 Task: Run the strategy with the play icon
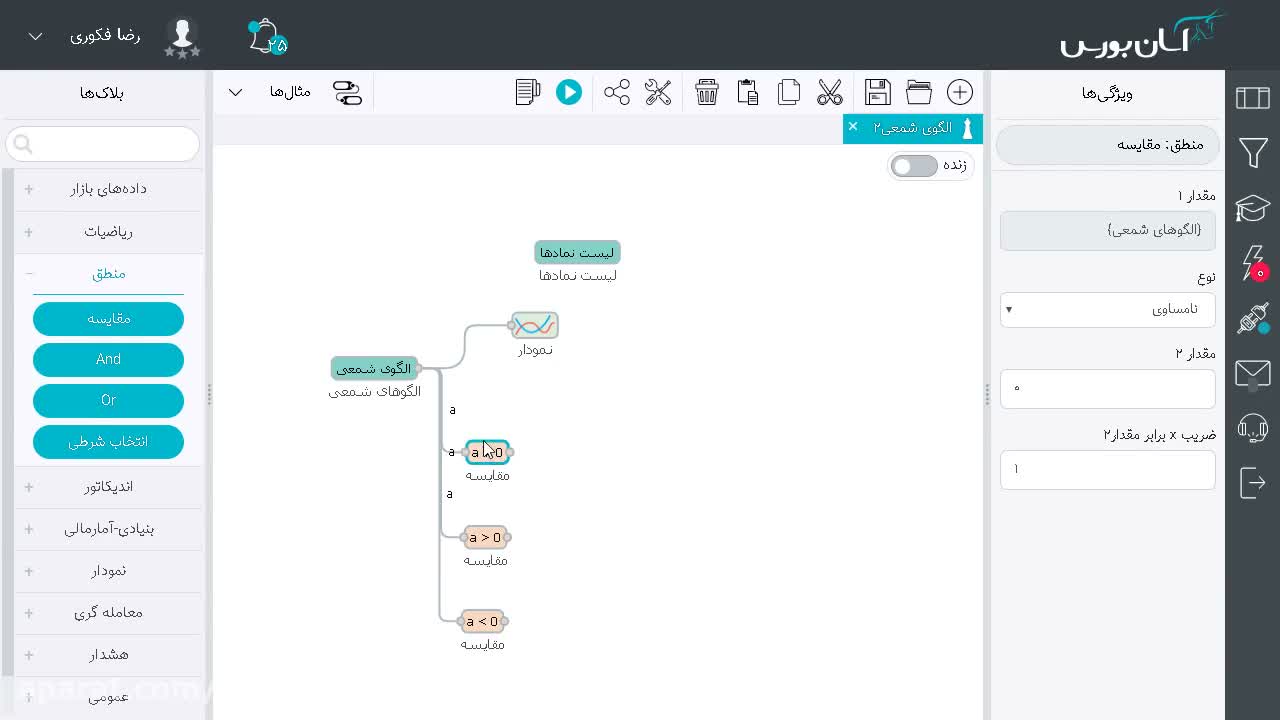(568, 92)
